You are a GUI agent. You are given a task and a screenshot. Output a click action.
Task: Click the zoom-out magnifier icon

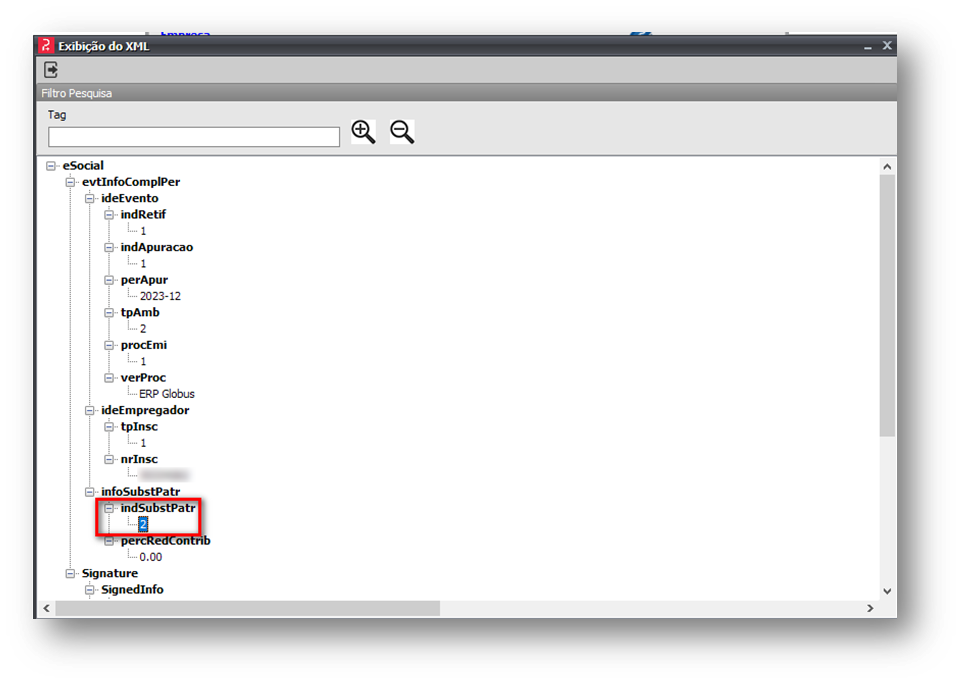pyautogui.click(x=402, y=132)
